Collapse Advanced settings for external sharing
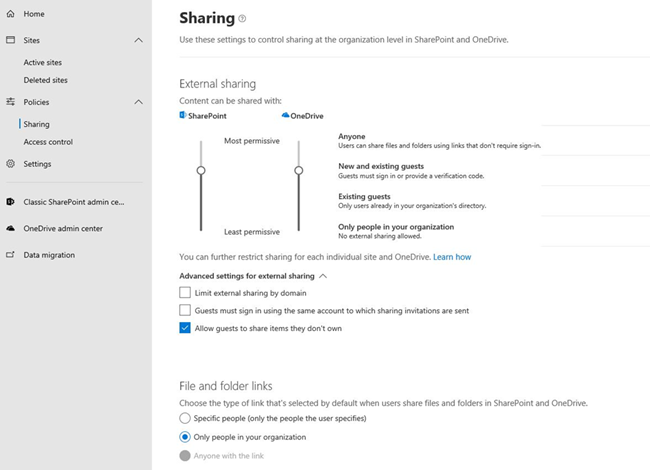 323,276
